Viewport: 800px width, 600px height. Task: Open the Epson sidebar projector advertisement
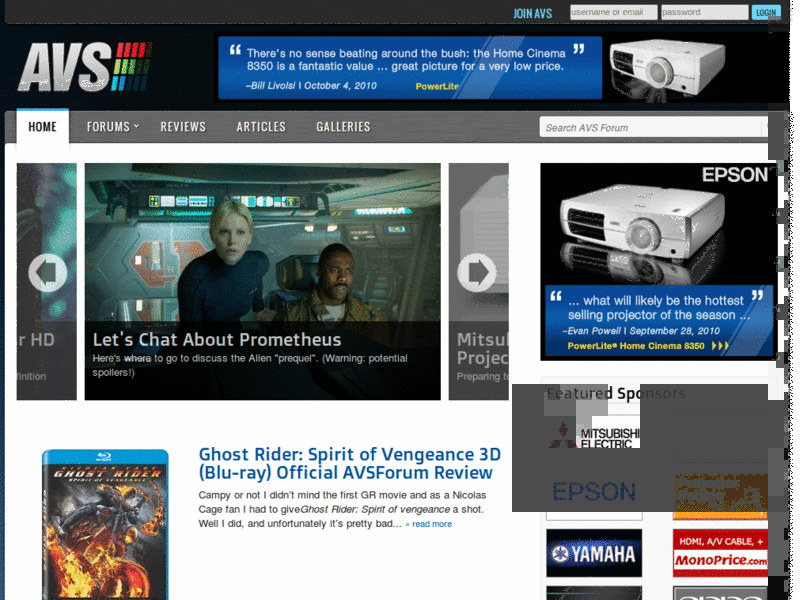(658, 262)
